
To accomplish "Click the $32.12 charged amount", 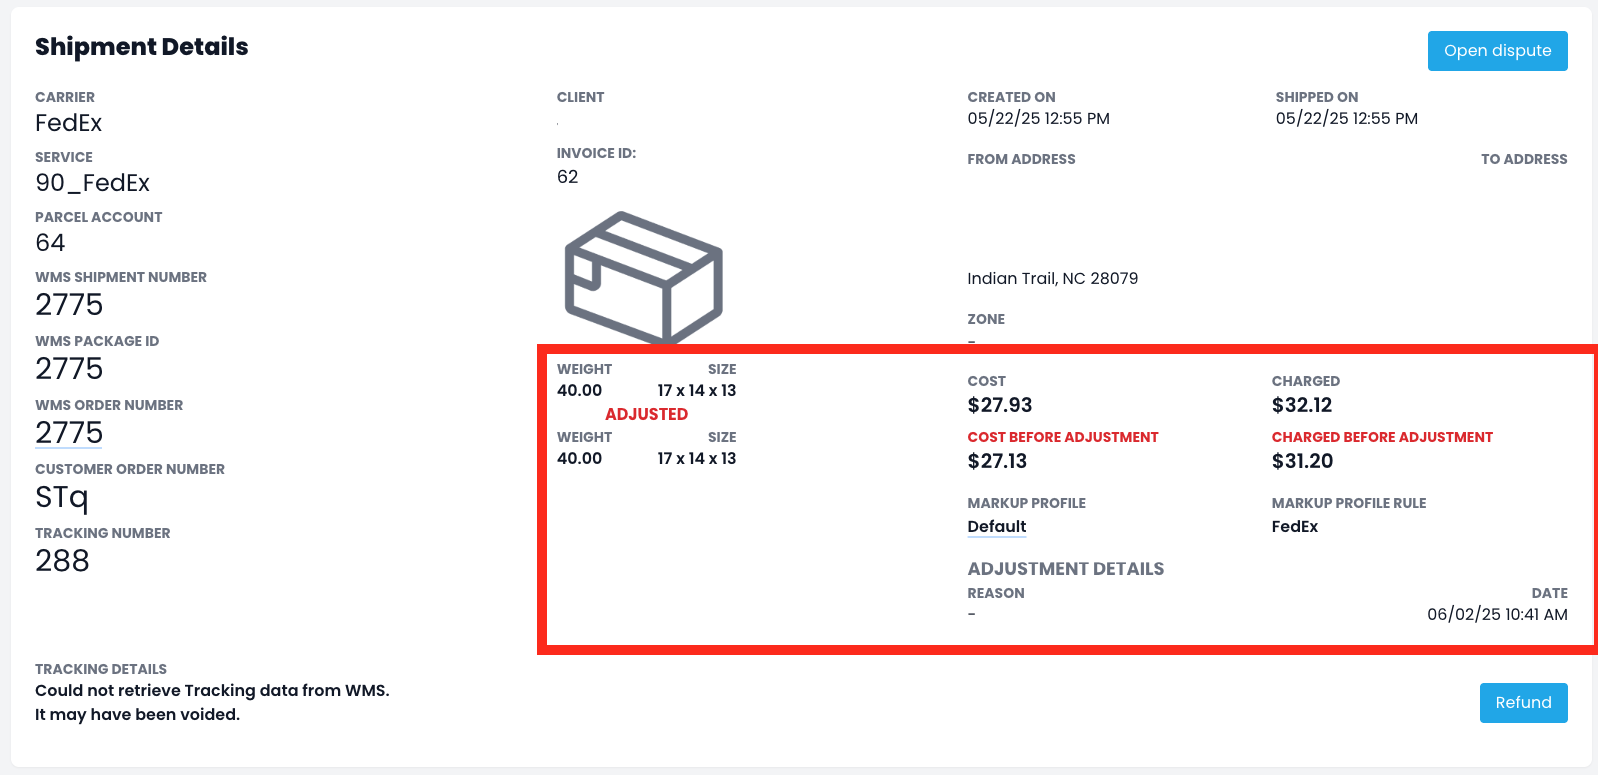I will 1301,405.
